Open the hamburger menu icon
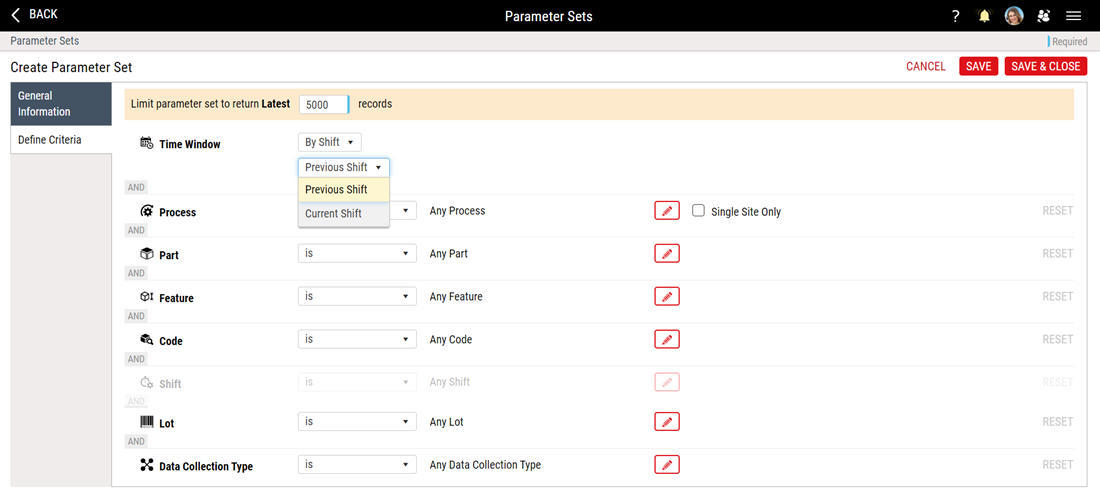 [x=1073, y=16]
